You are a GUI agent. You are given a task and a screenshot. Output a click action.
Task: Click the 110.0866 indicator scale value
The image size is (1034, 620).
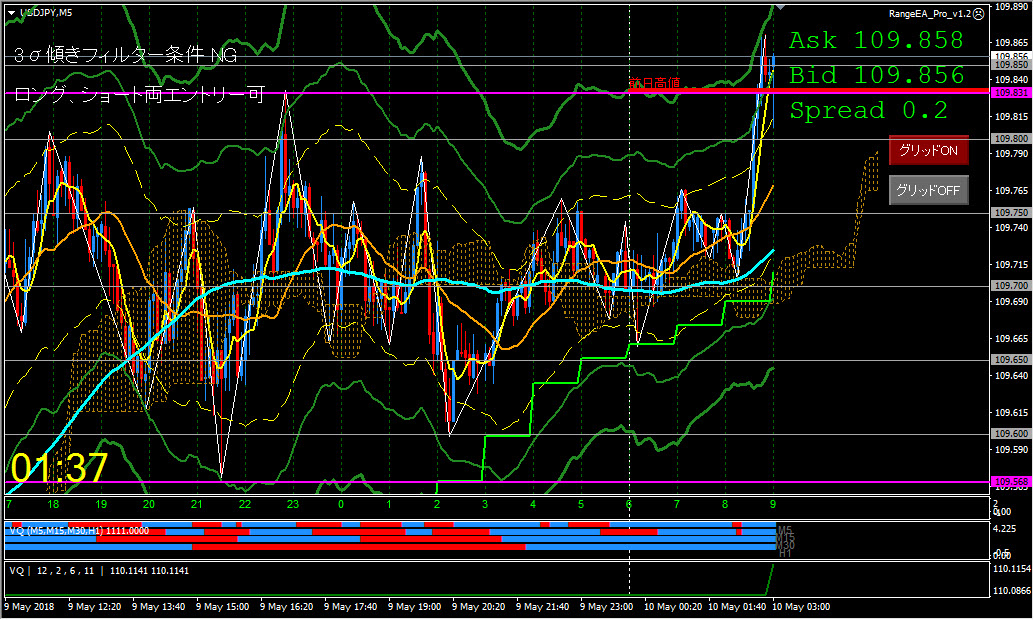(x=1012, y=591)
